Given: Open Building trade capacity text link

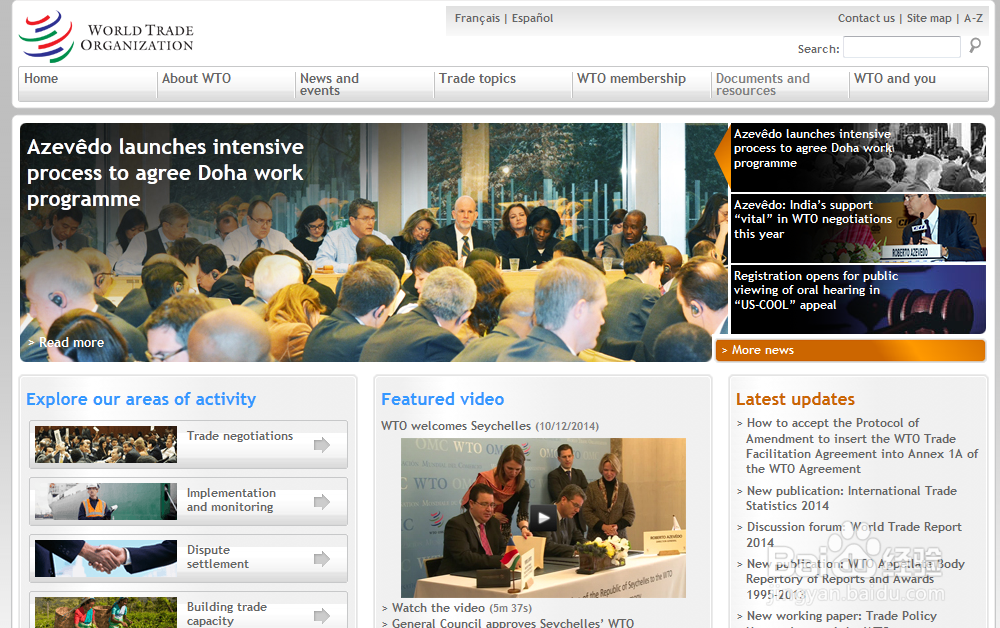Looking at the screenshot, I should point(226,614).
